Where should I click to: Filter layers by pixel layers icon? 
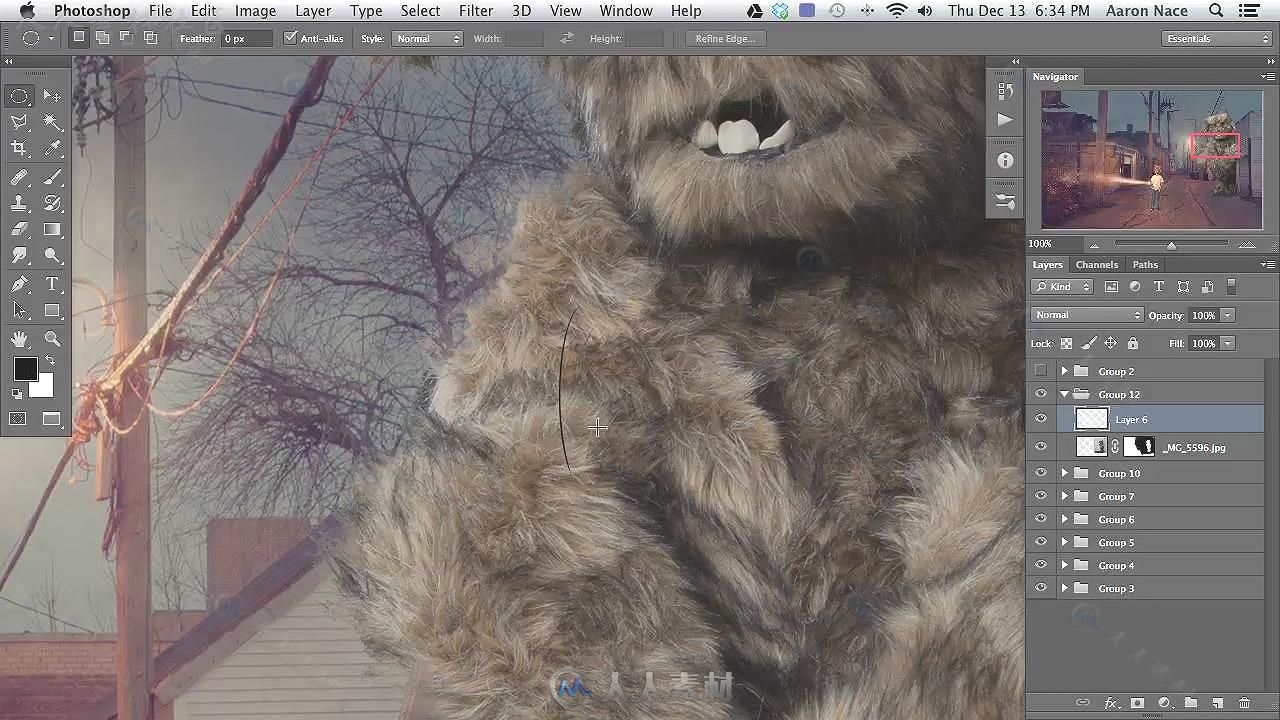tap(1111, 287)
